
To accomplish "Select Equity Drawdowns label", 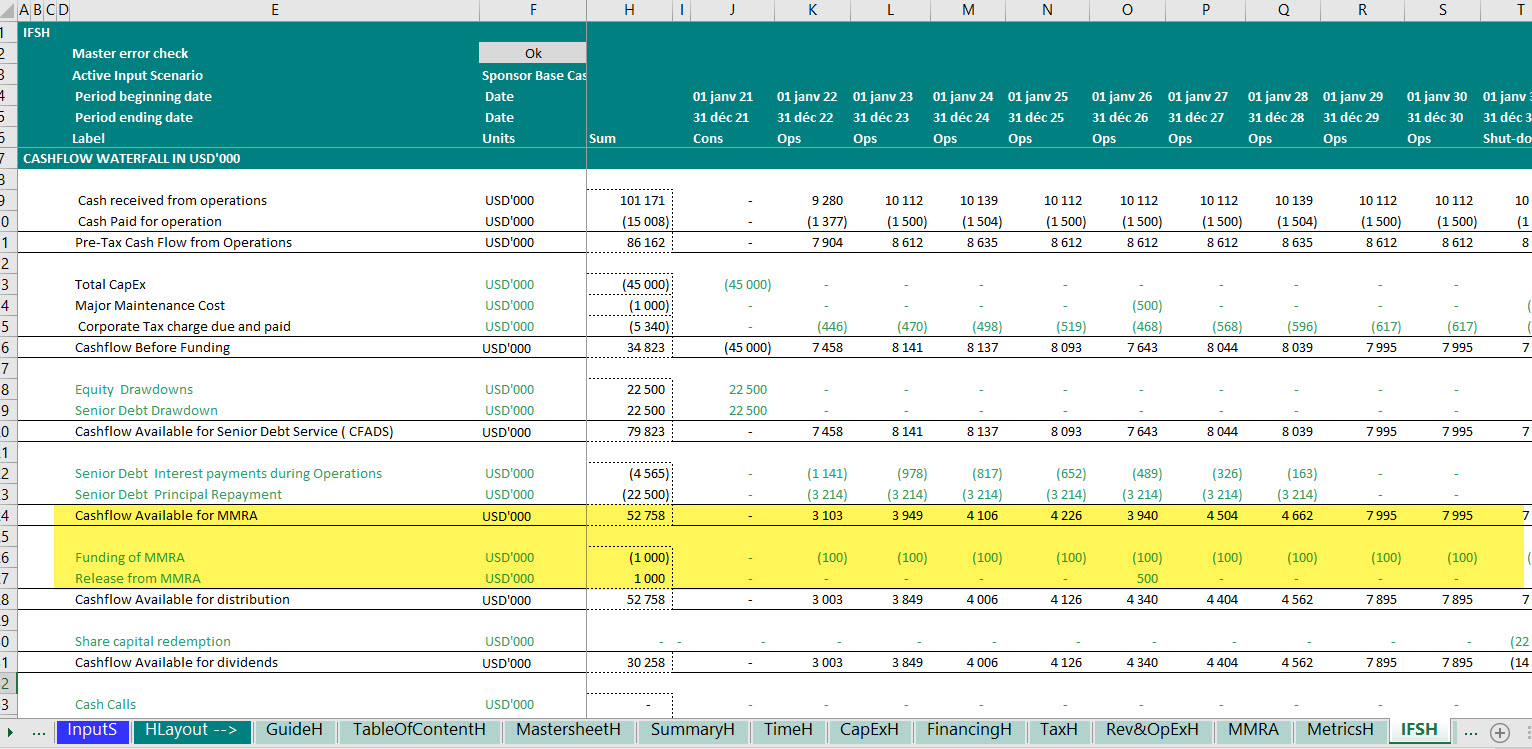I will pos(134,389).
